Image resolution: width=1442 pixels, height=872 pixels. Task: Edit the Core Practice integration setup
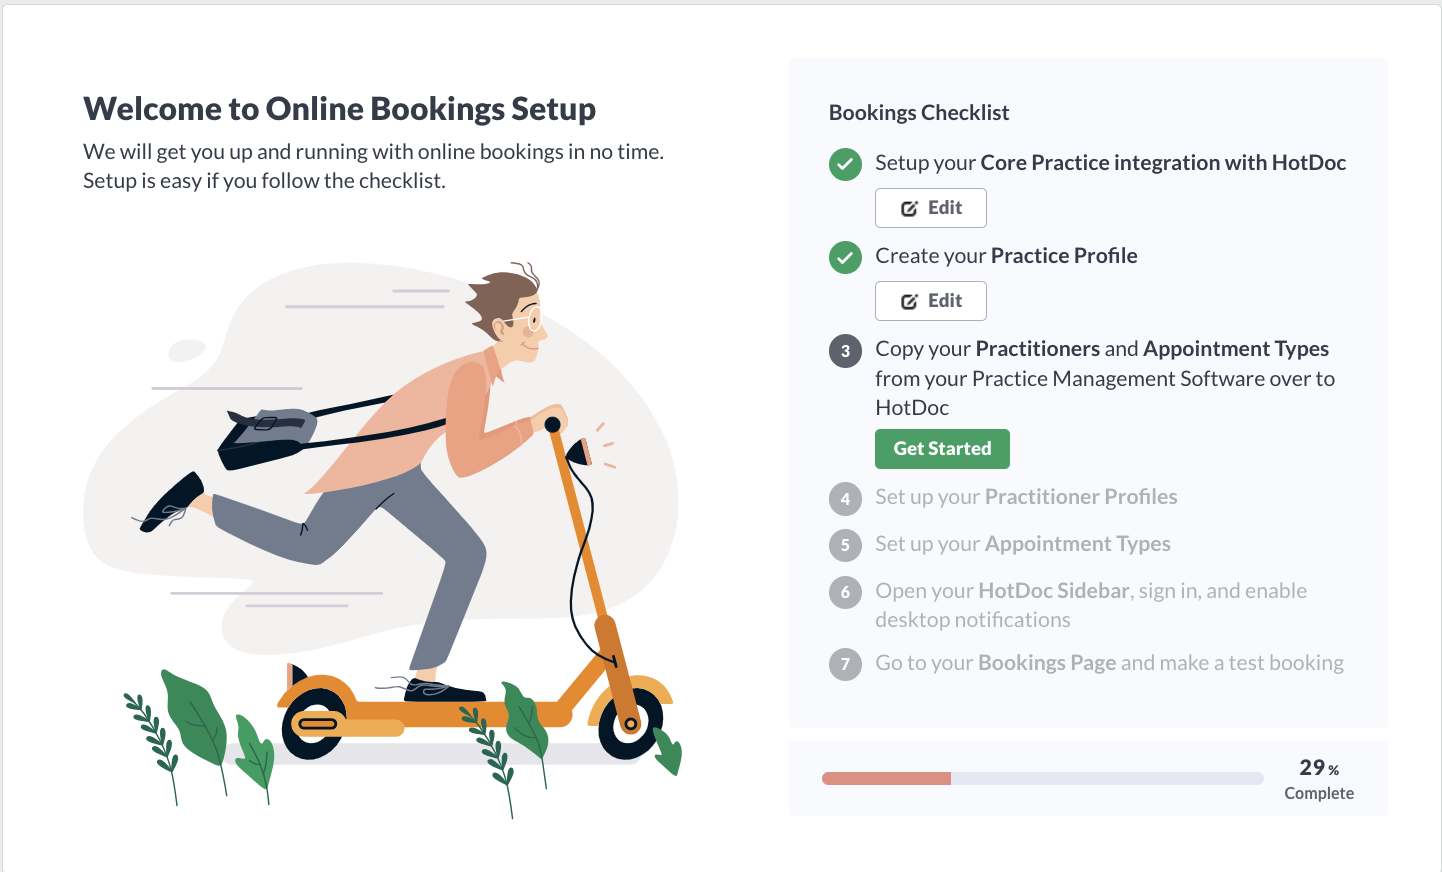pyautogui.click(x=931, y=208)
